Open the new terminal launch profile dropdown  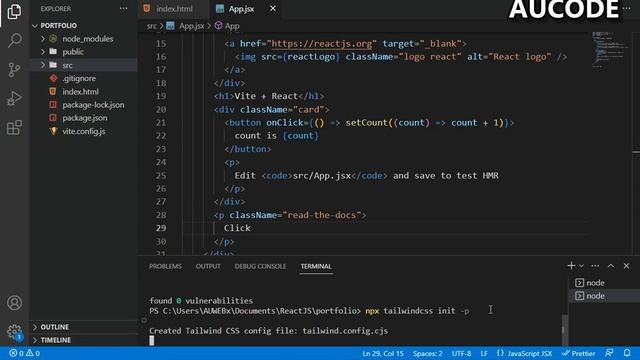pos(582,266)
